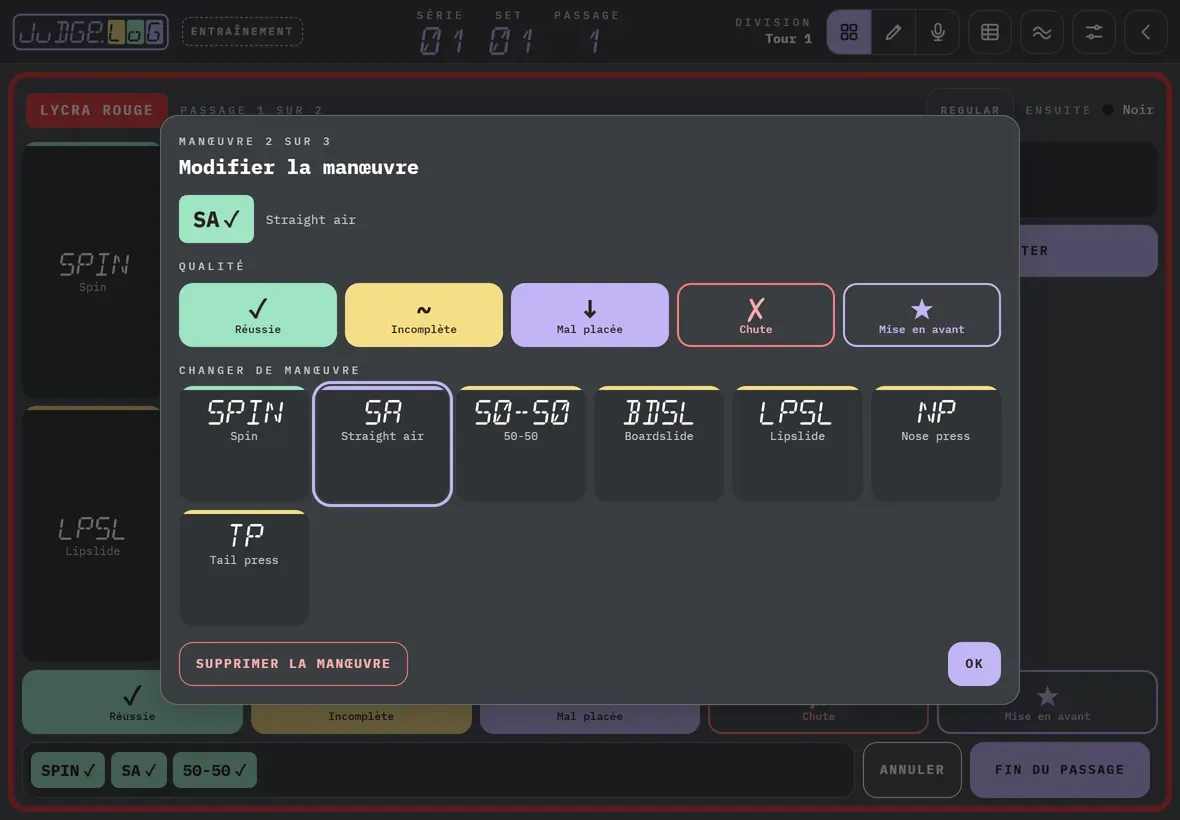Switch maneuver to Tail press
1180x820 pixels.
pyautogui.click(x=244, y=568)
